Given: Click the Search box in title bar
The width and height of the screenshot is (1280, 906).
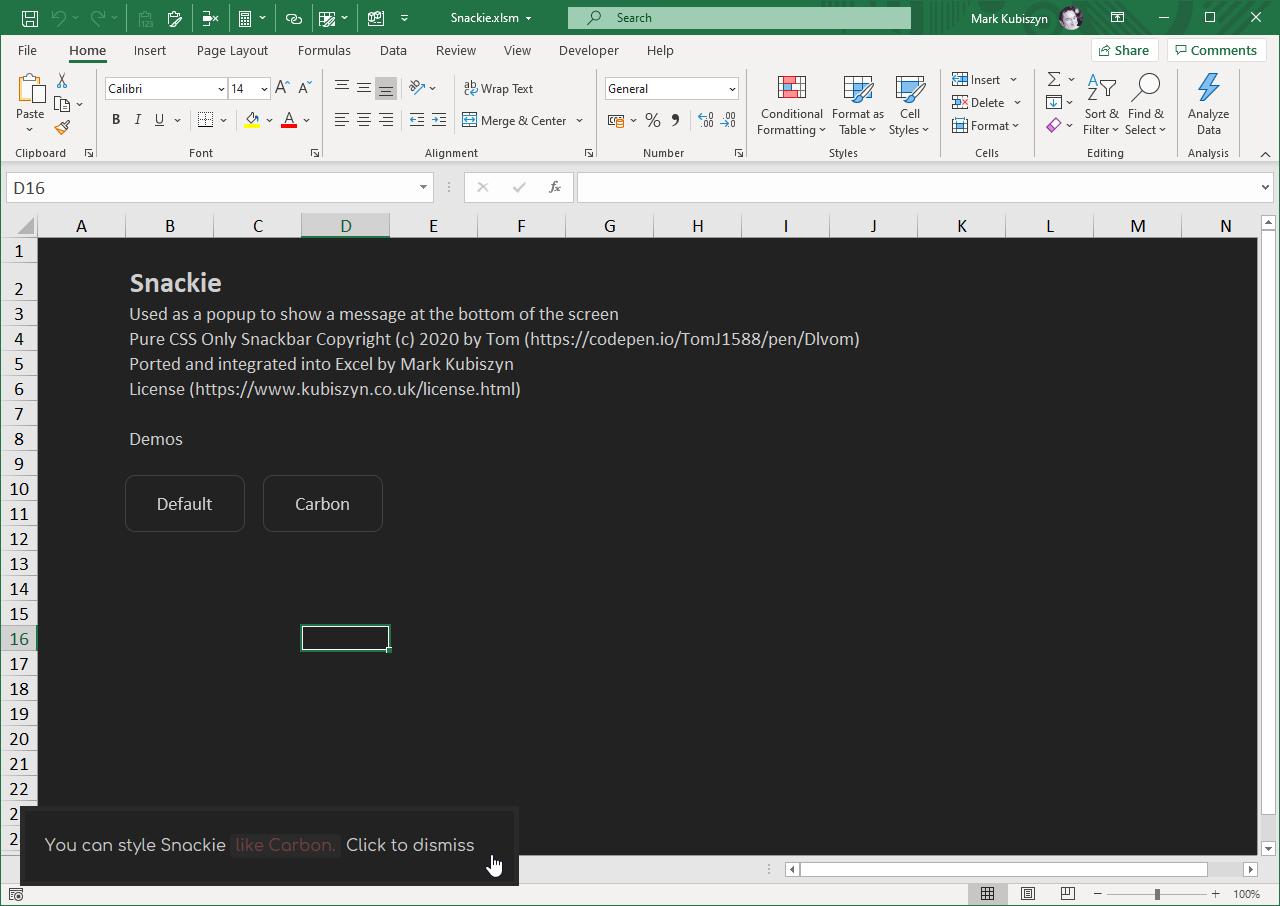Looking at the screenshot, I should click(x=738, y=18).
